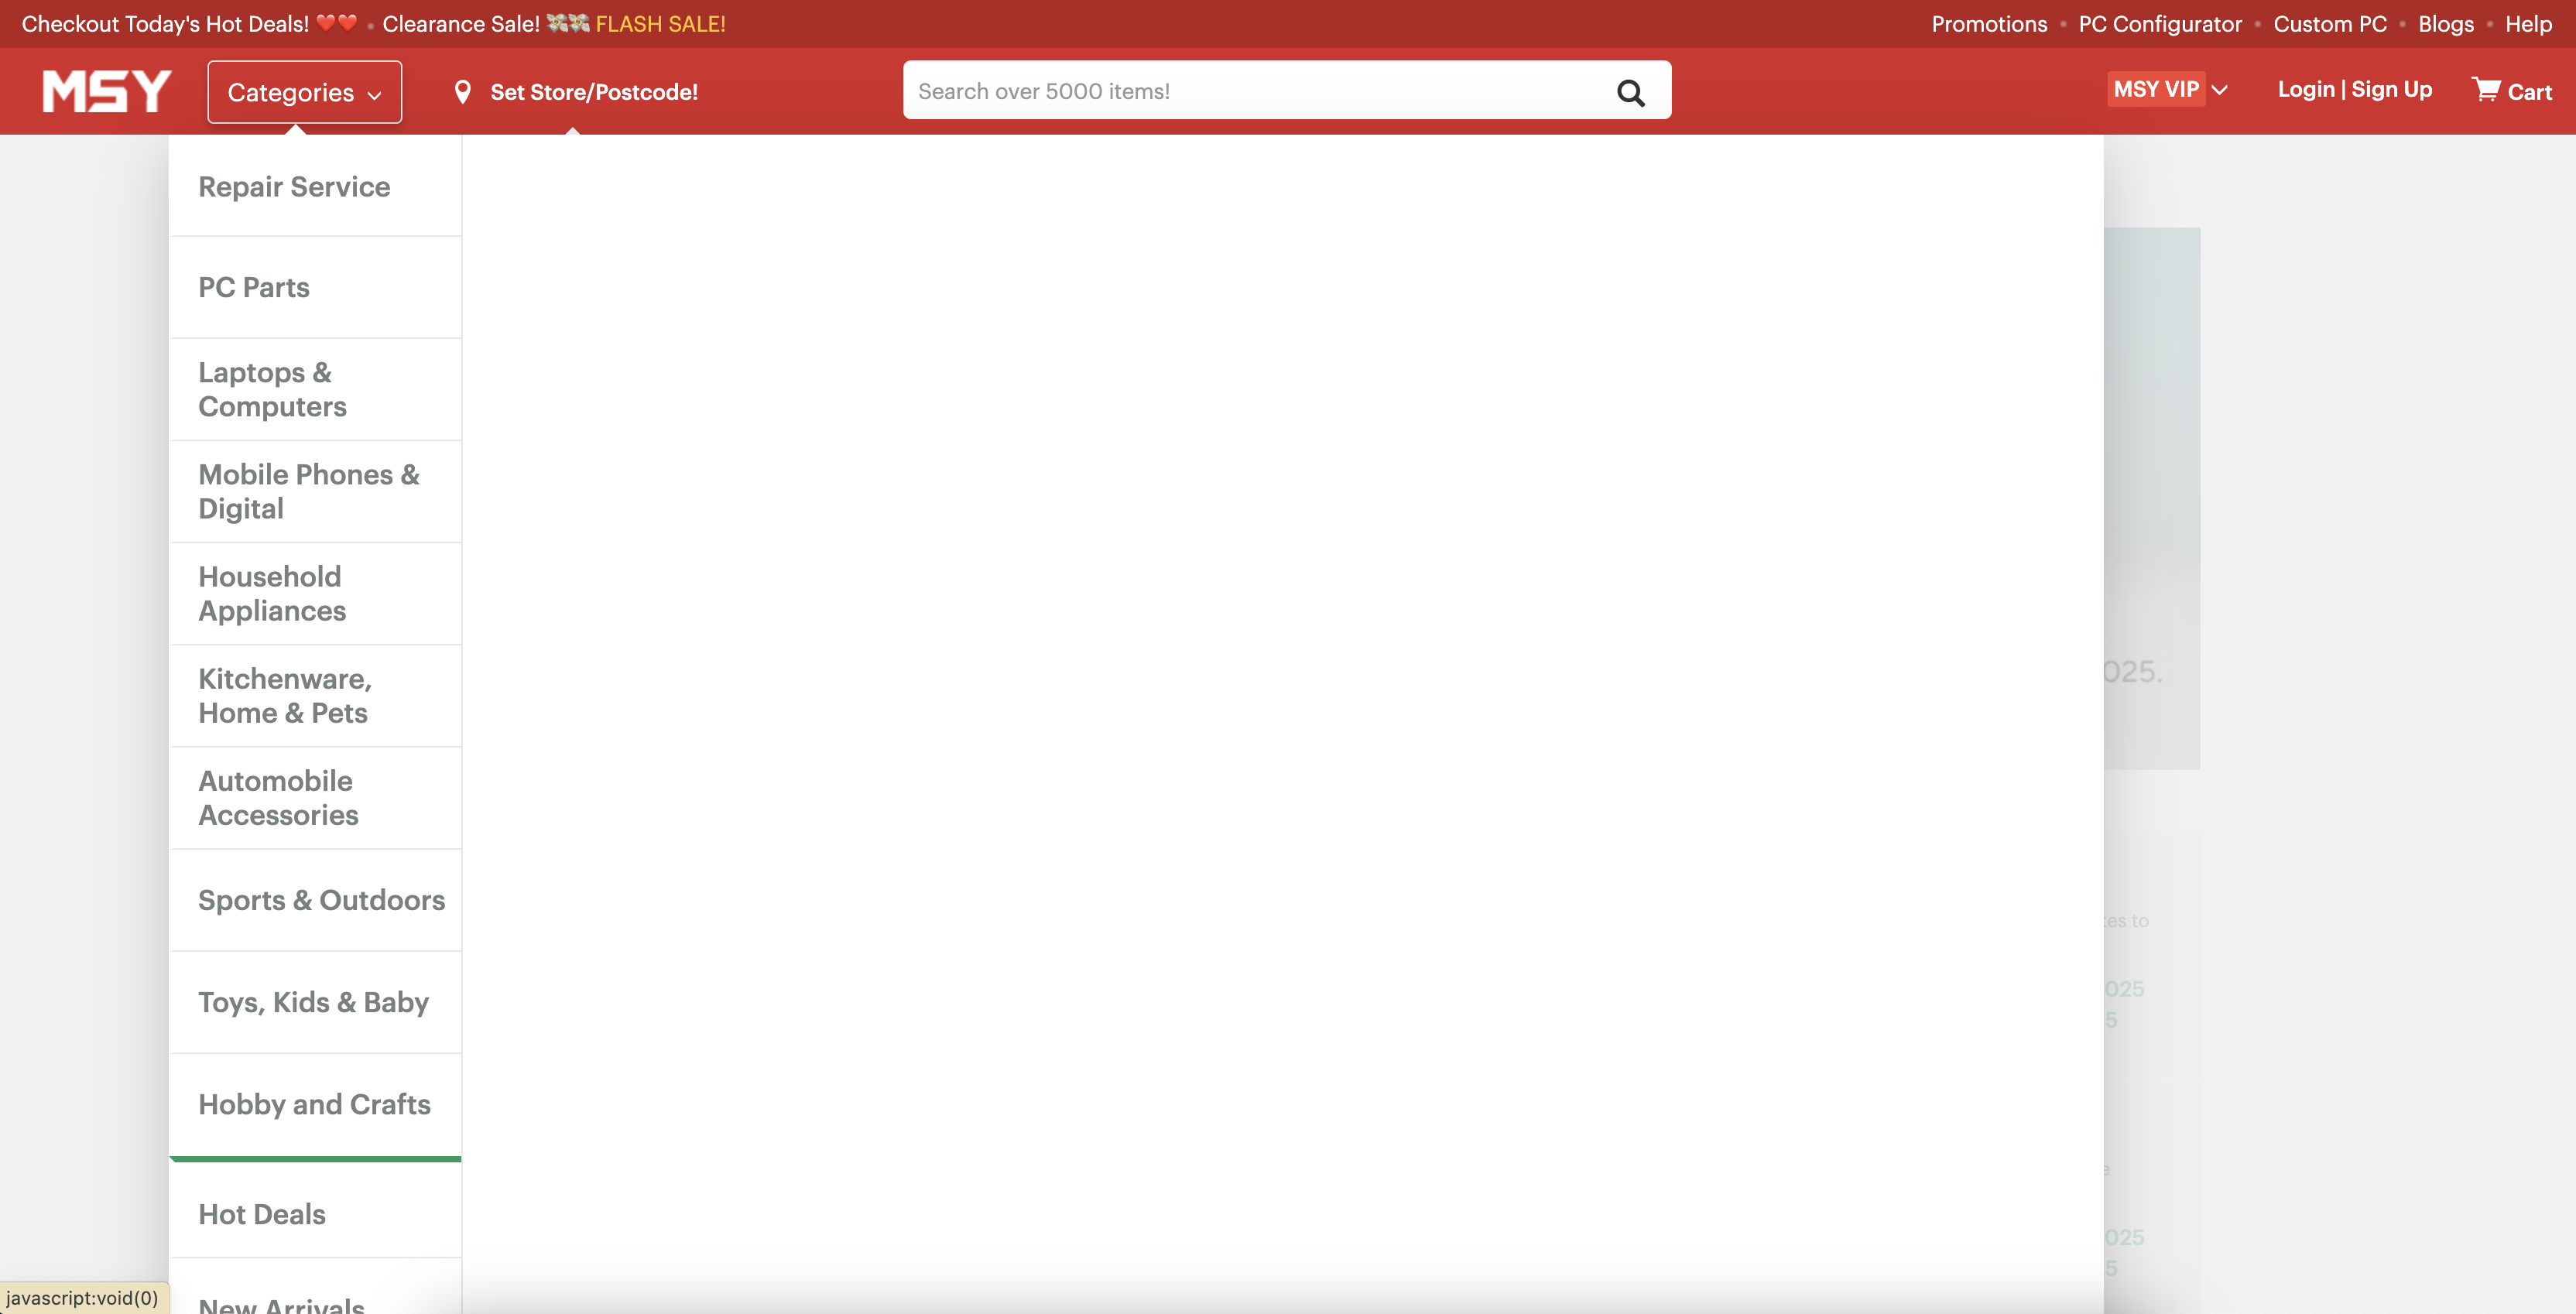The width and height of the screenshot is (2576, 1314).
Task: Browse Mobile Phones & Digital category
Action: (308, 491)
